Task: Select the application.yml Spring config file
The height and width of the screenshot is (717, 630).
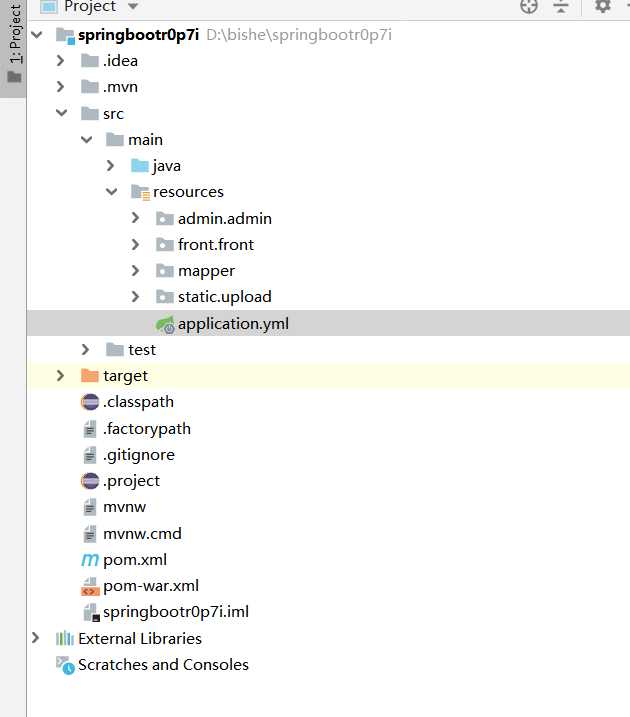Action: click(232, 324)
